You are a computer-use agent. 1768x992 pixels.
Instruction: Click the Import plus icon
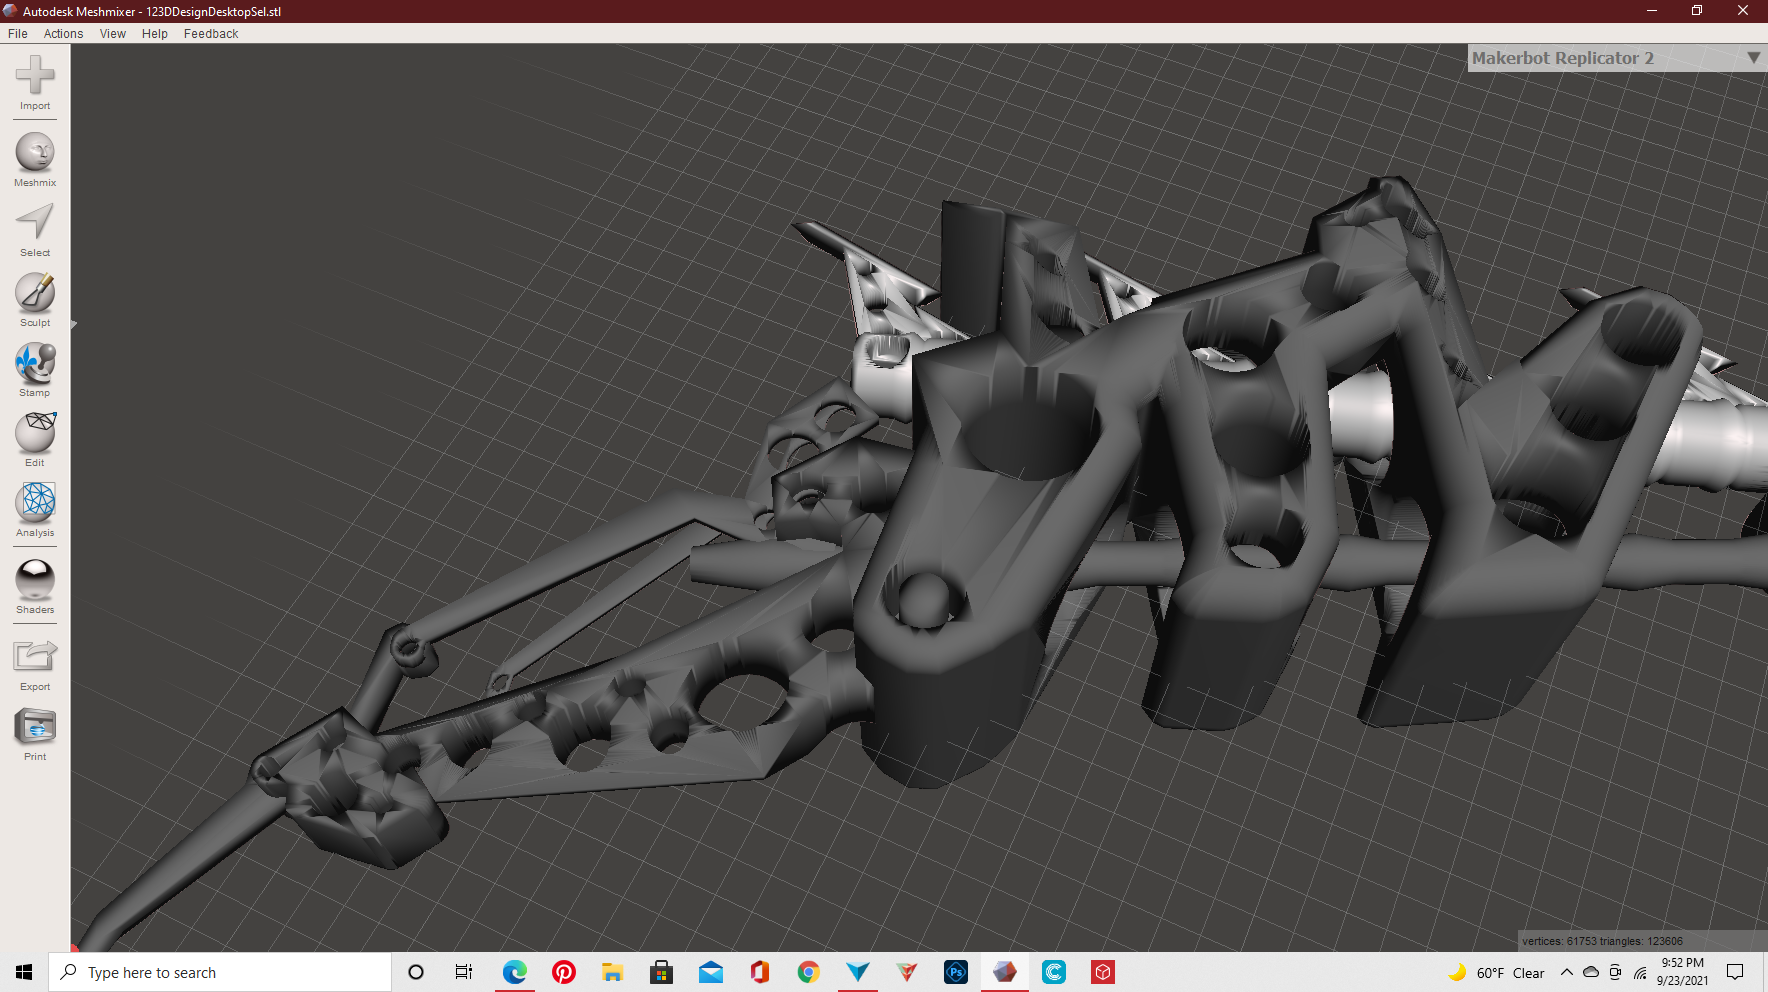(35, 76)
